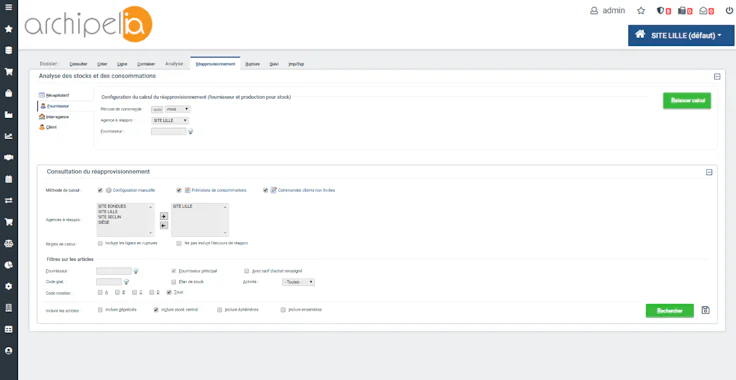Viewport: 736px width, 380px height.
Task: Click the lightbulb next to the configuration Fournisseur field
Action: pos(191,132)
